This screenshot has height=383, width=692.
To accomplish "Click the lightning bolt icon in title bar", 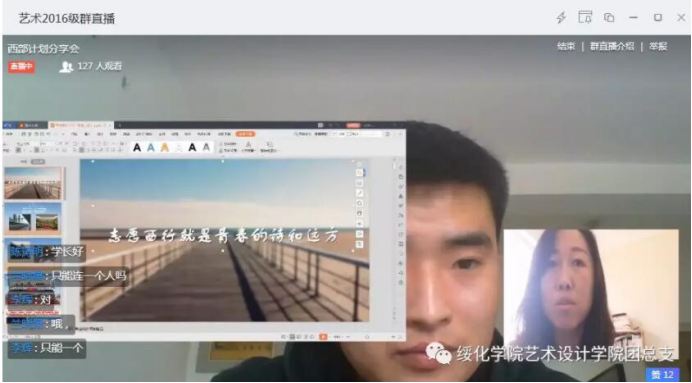I will coord(561,18).
